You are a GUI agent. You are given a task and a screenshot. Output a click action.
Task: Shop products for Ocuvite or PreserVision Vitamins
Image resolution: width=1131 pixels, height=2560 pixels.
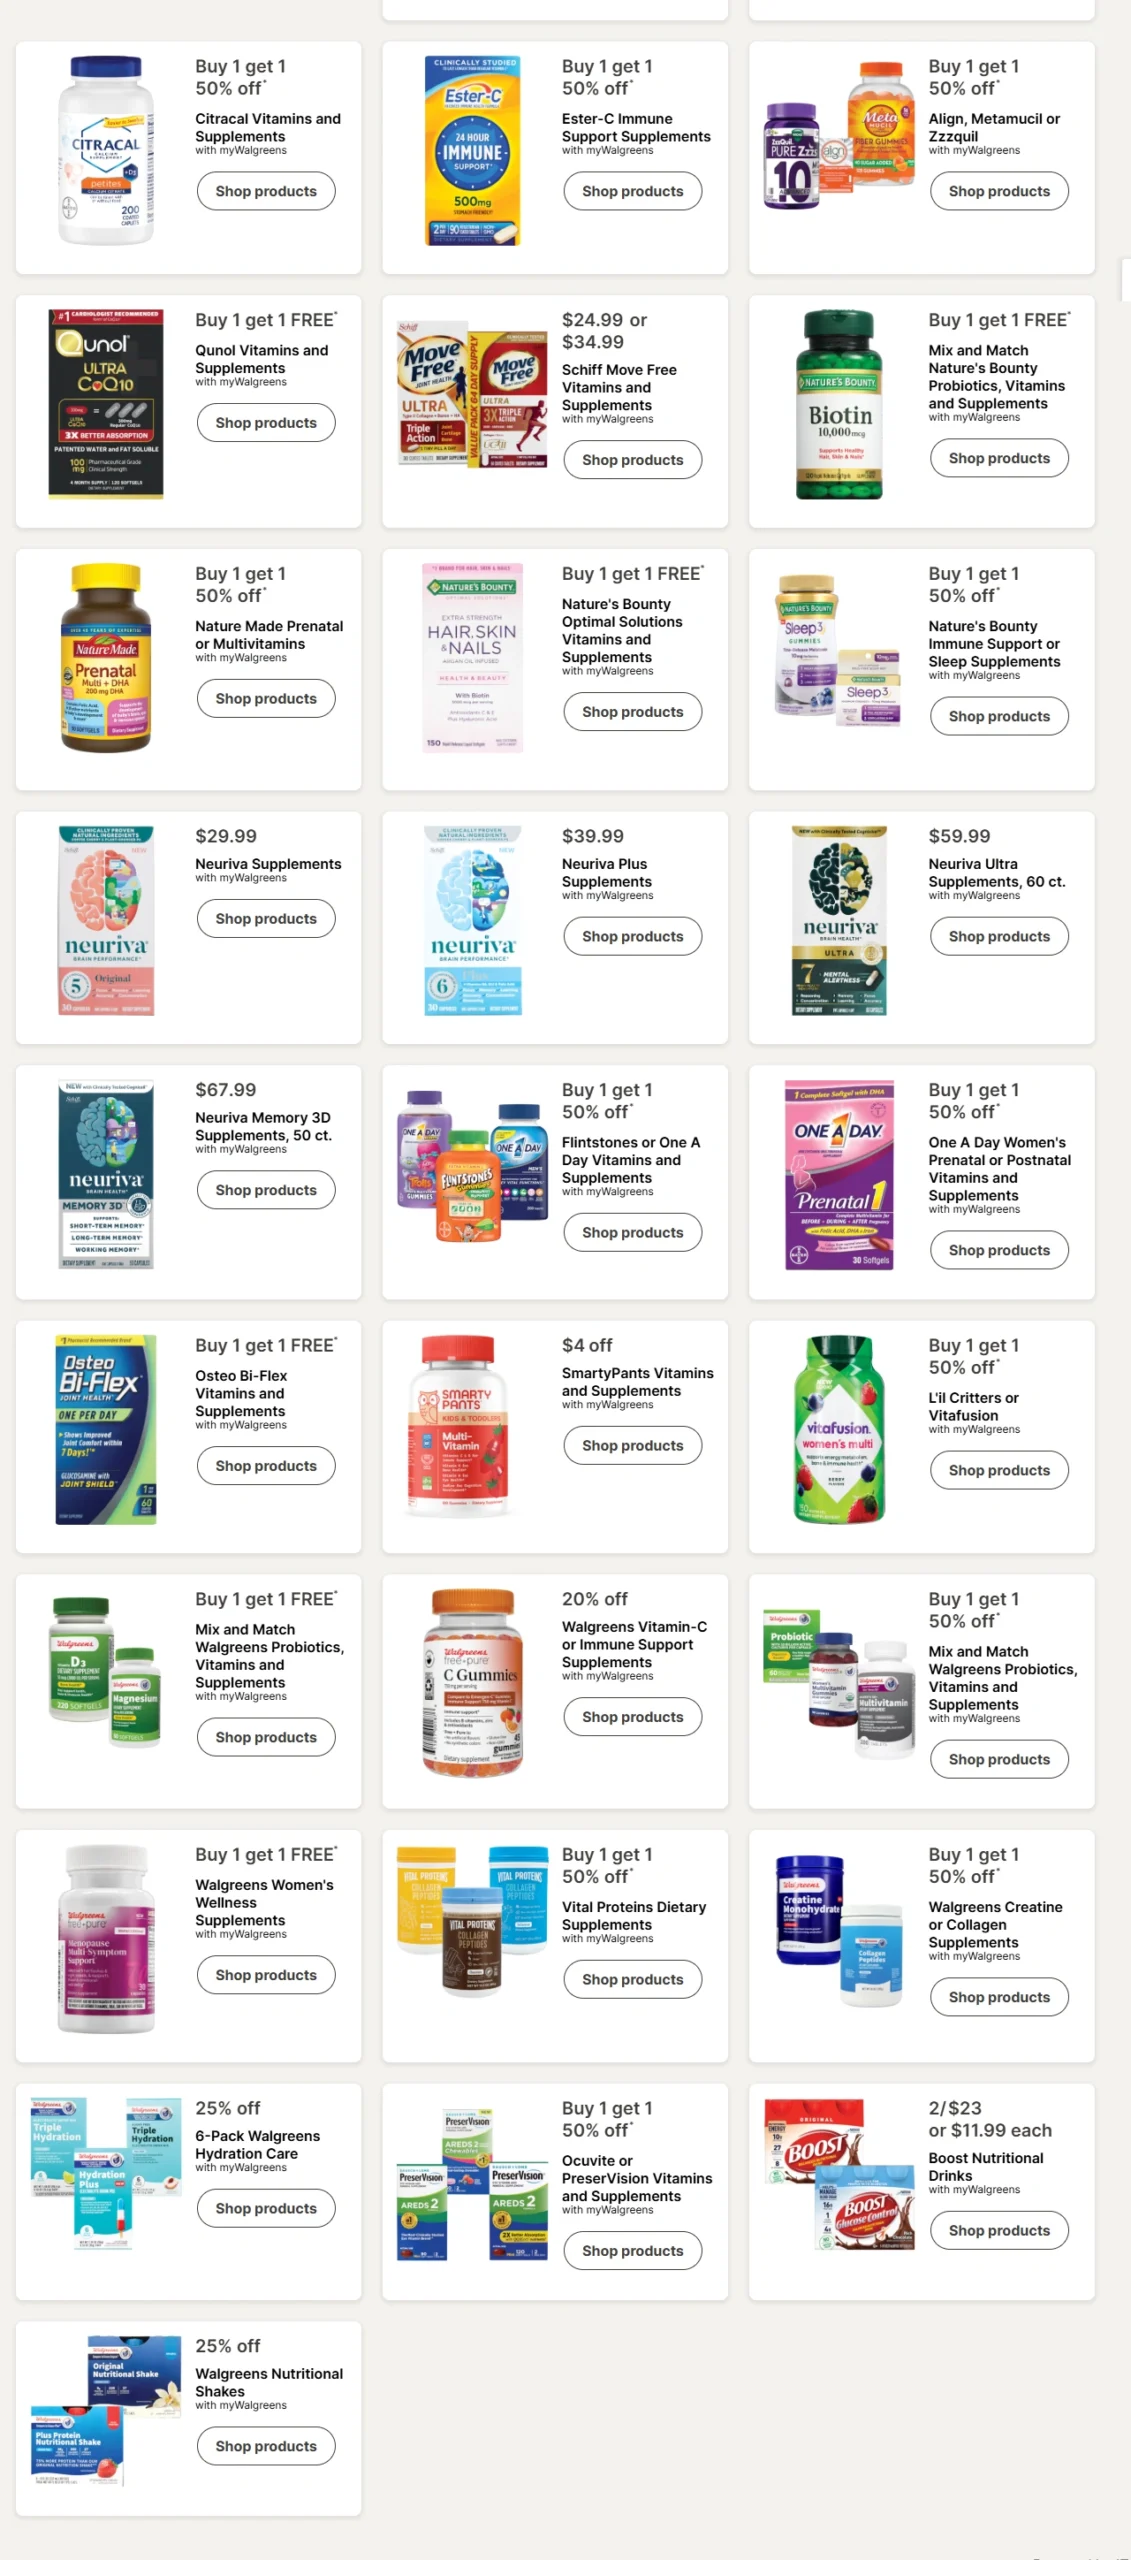point(633,2250)
